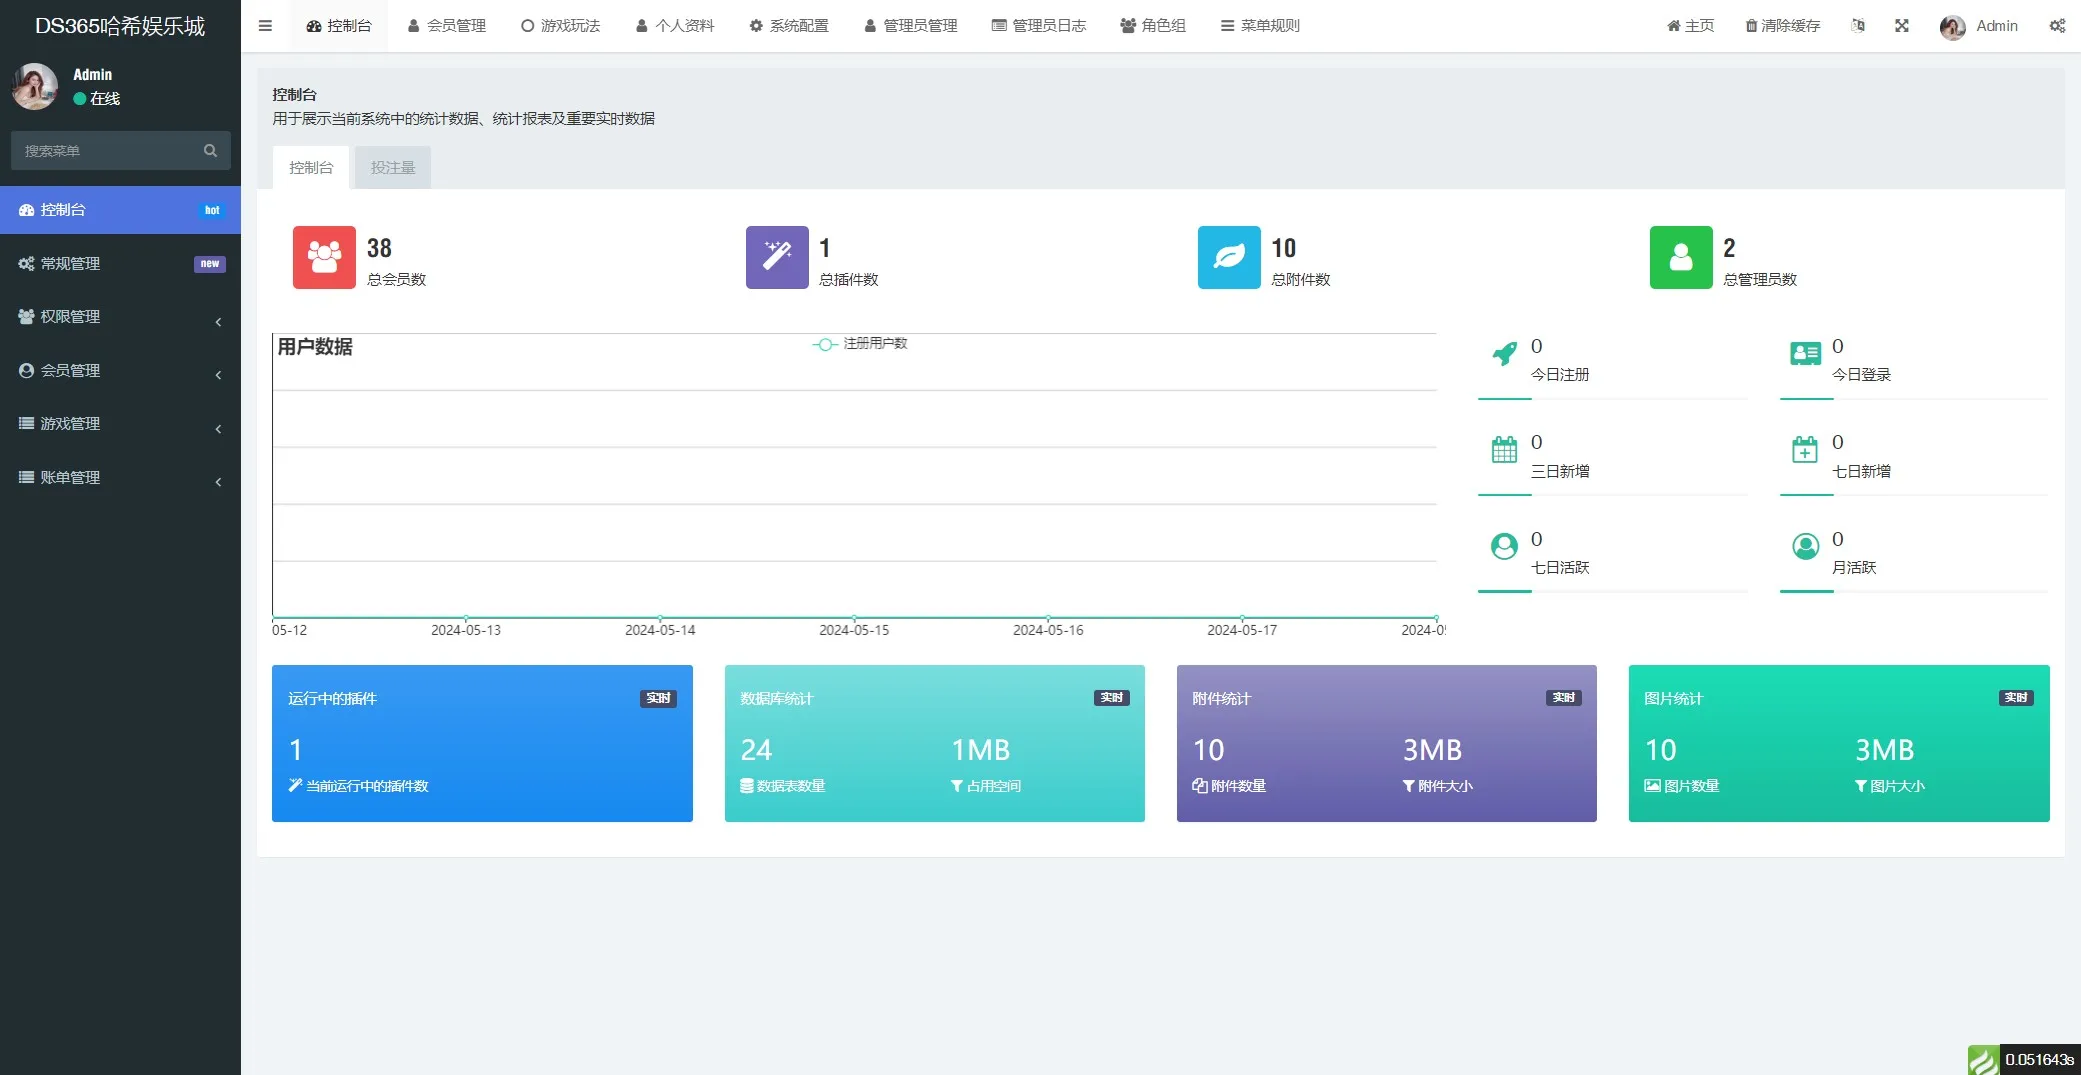Toggle the 注册用户数 chart legend series
Viewport: 2081px width, 1075px height.
(x=860, y=344)
